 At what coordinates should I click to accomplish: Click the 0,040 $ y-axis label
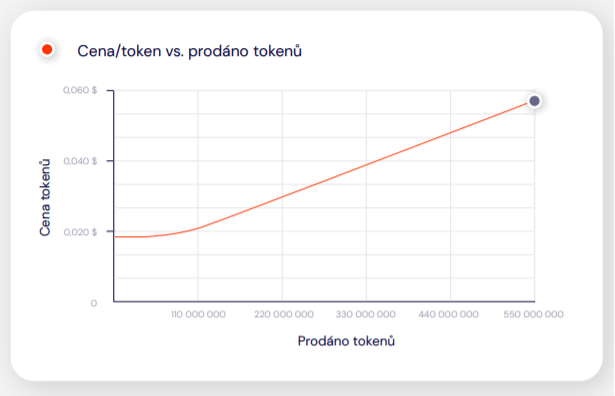coord(80,161)
